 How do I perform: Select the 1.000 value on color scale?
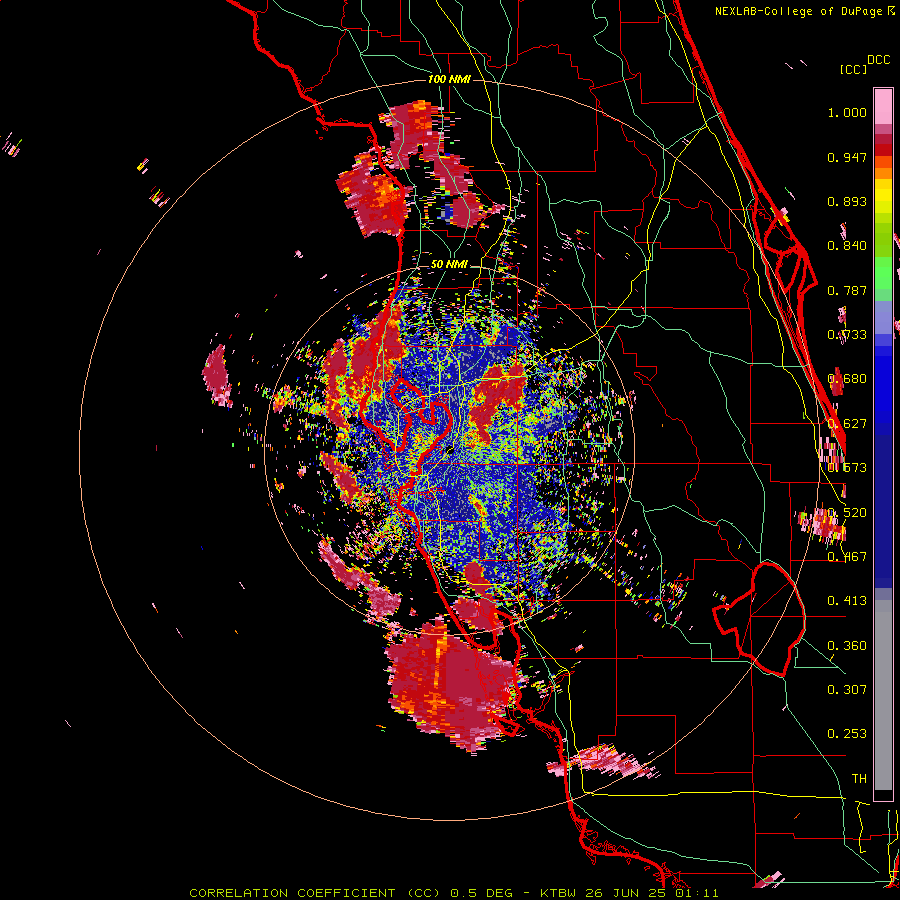847,112
